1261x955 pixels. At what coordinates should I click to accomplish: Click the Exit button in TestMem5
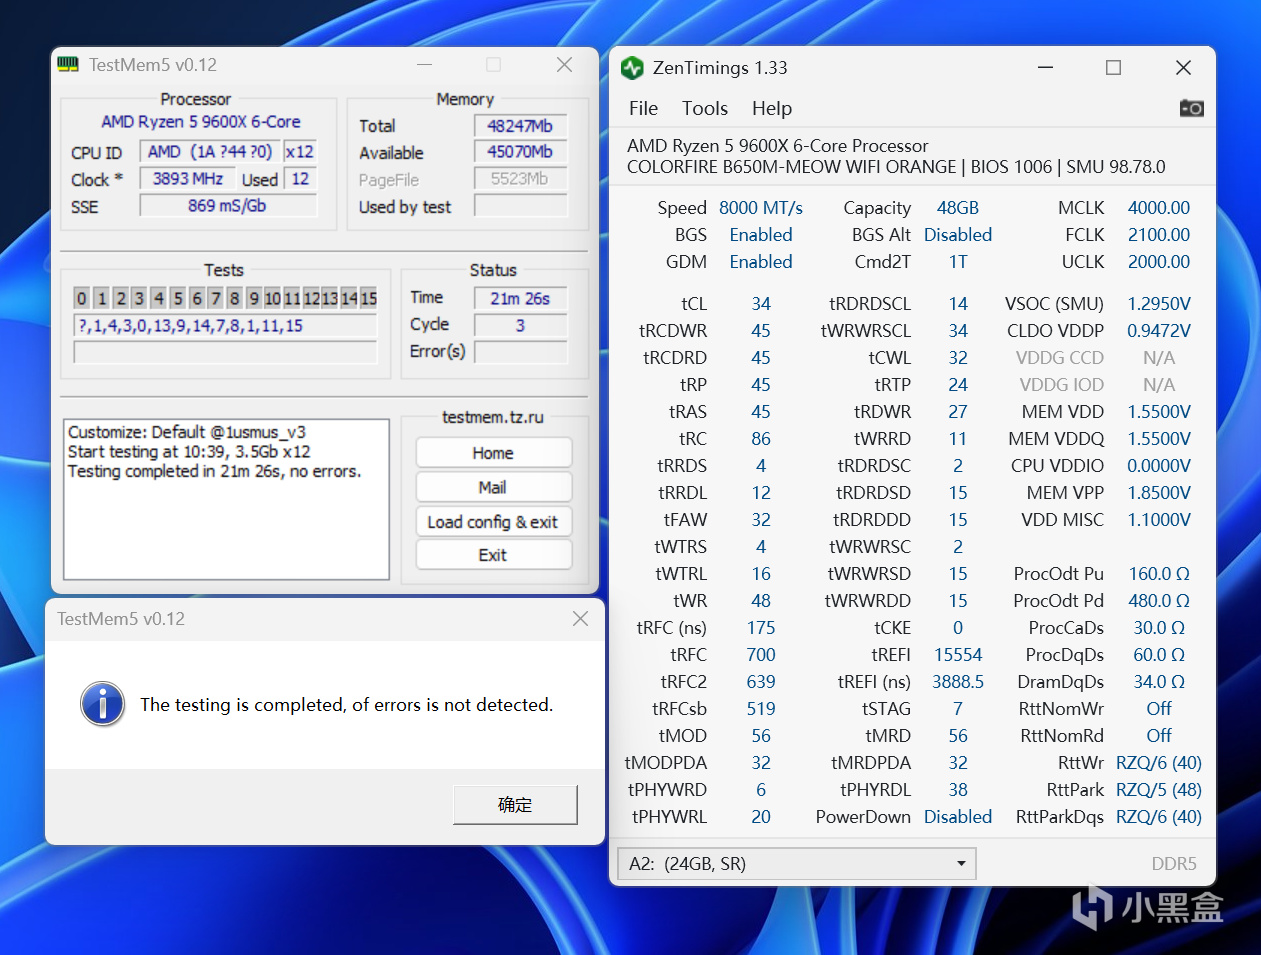[x=493, y=555]
